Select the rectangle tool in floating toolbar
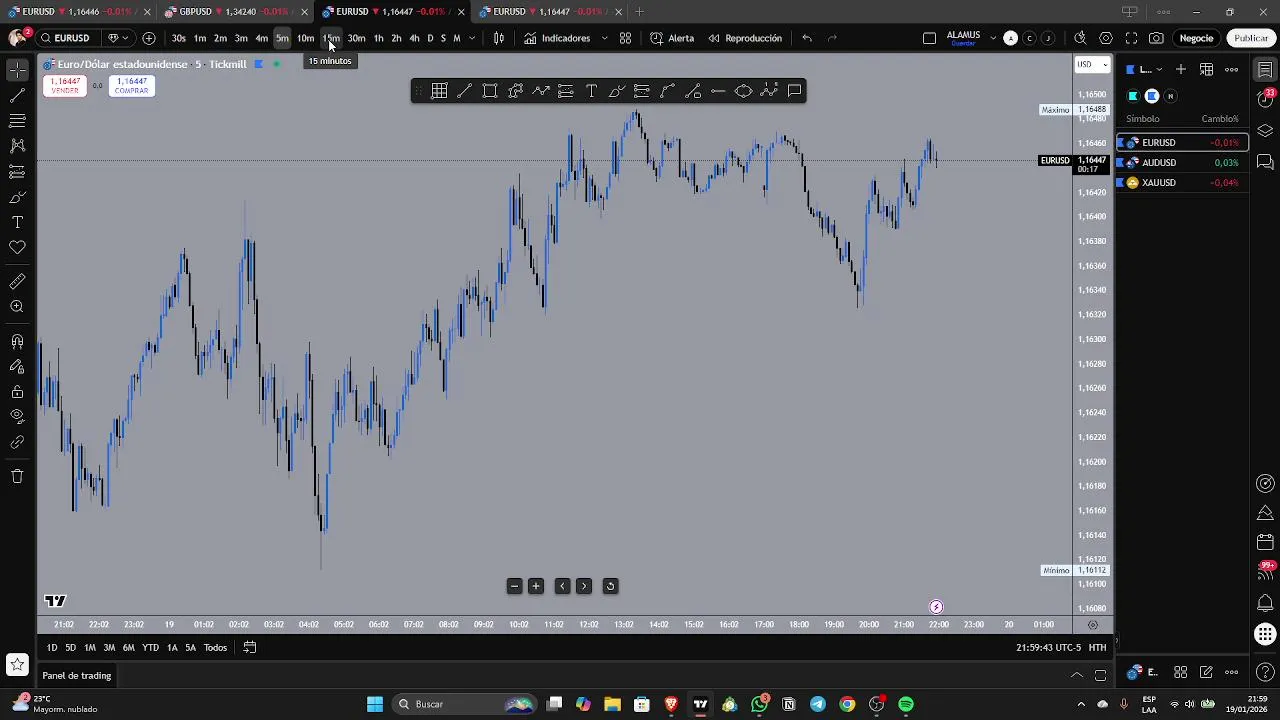 click(490, 91)
